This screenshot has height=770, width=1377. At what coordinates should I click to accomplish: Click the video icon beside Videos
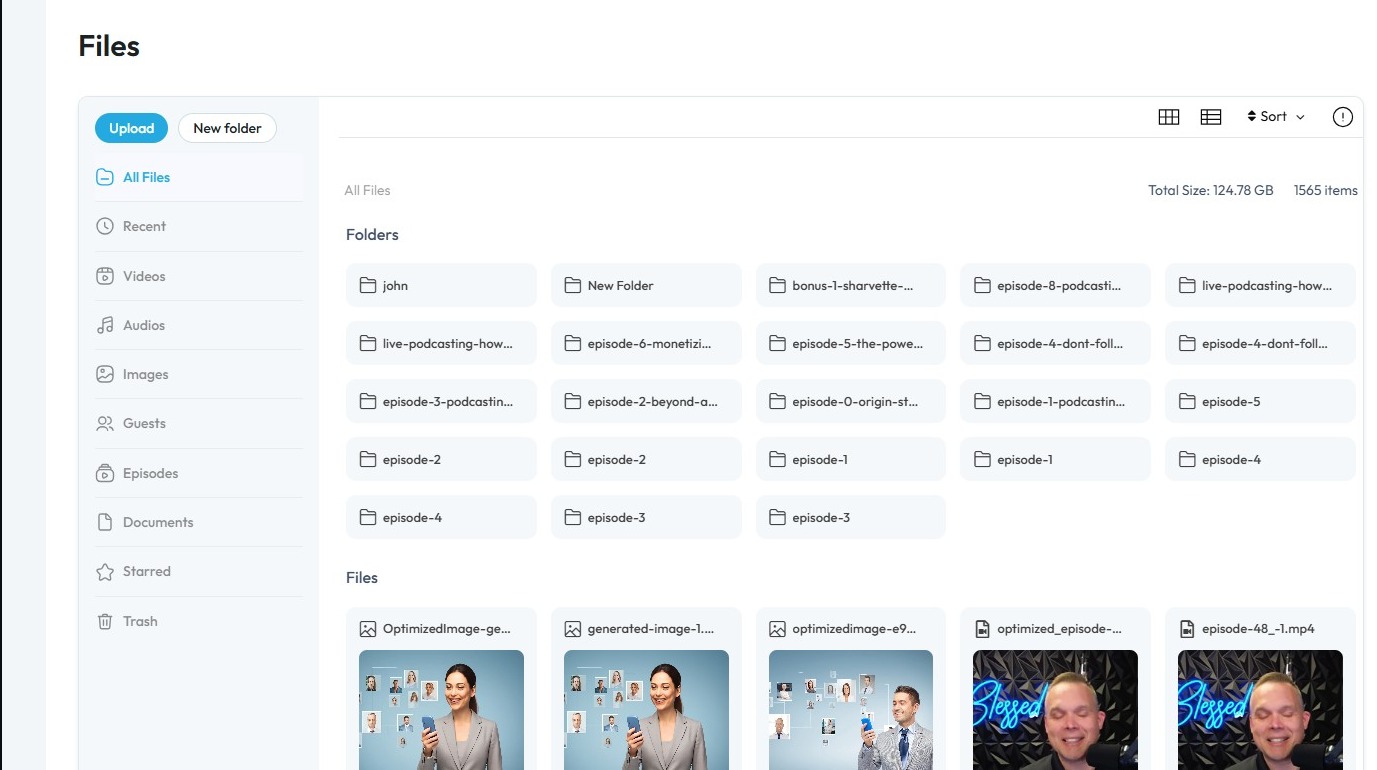(105, 276)
